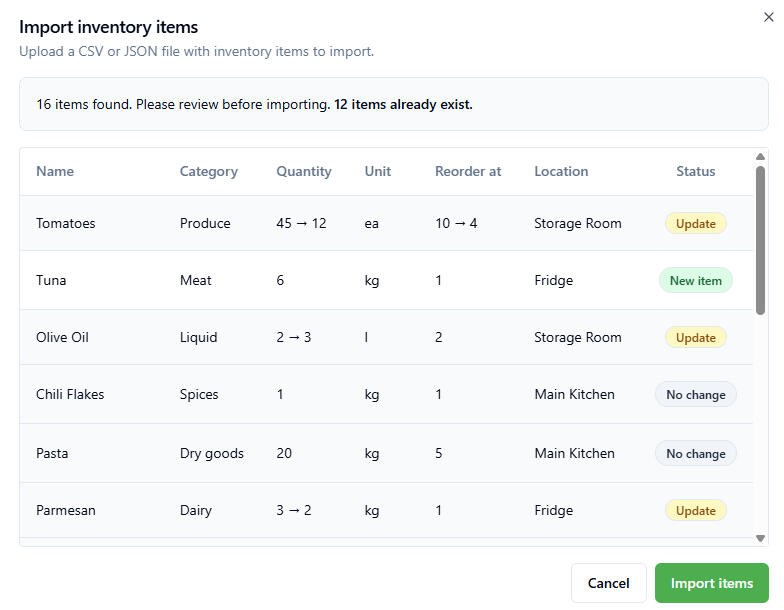Click the Update badge for Parmesan
Viewport: 784px width, 610px height.
(x=695, y=510)
